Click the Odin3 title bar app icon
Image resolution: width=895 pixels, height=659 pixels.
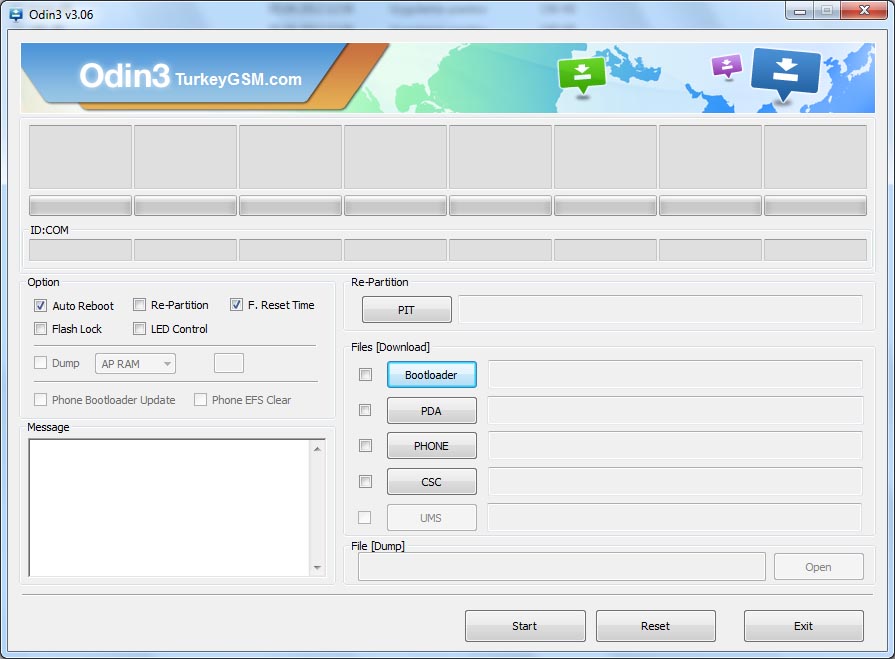16,14
